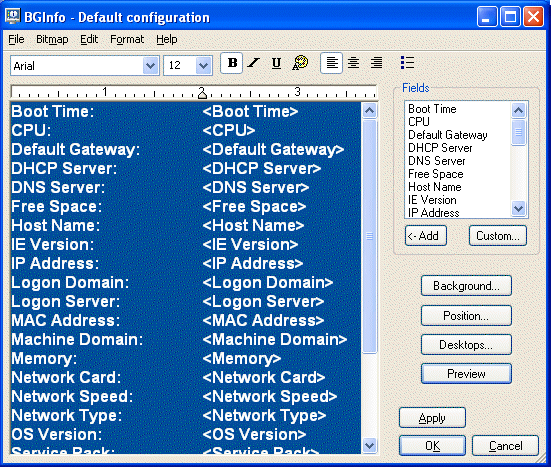Click the <MAC Address> placeholder in editor
The image size is (551, 467).
263,320
